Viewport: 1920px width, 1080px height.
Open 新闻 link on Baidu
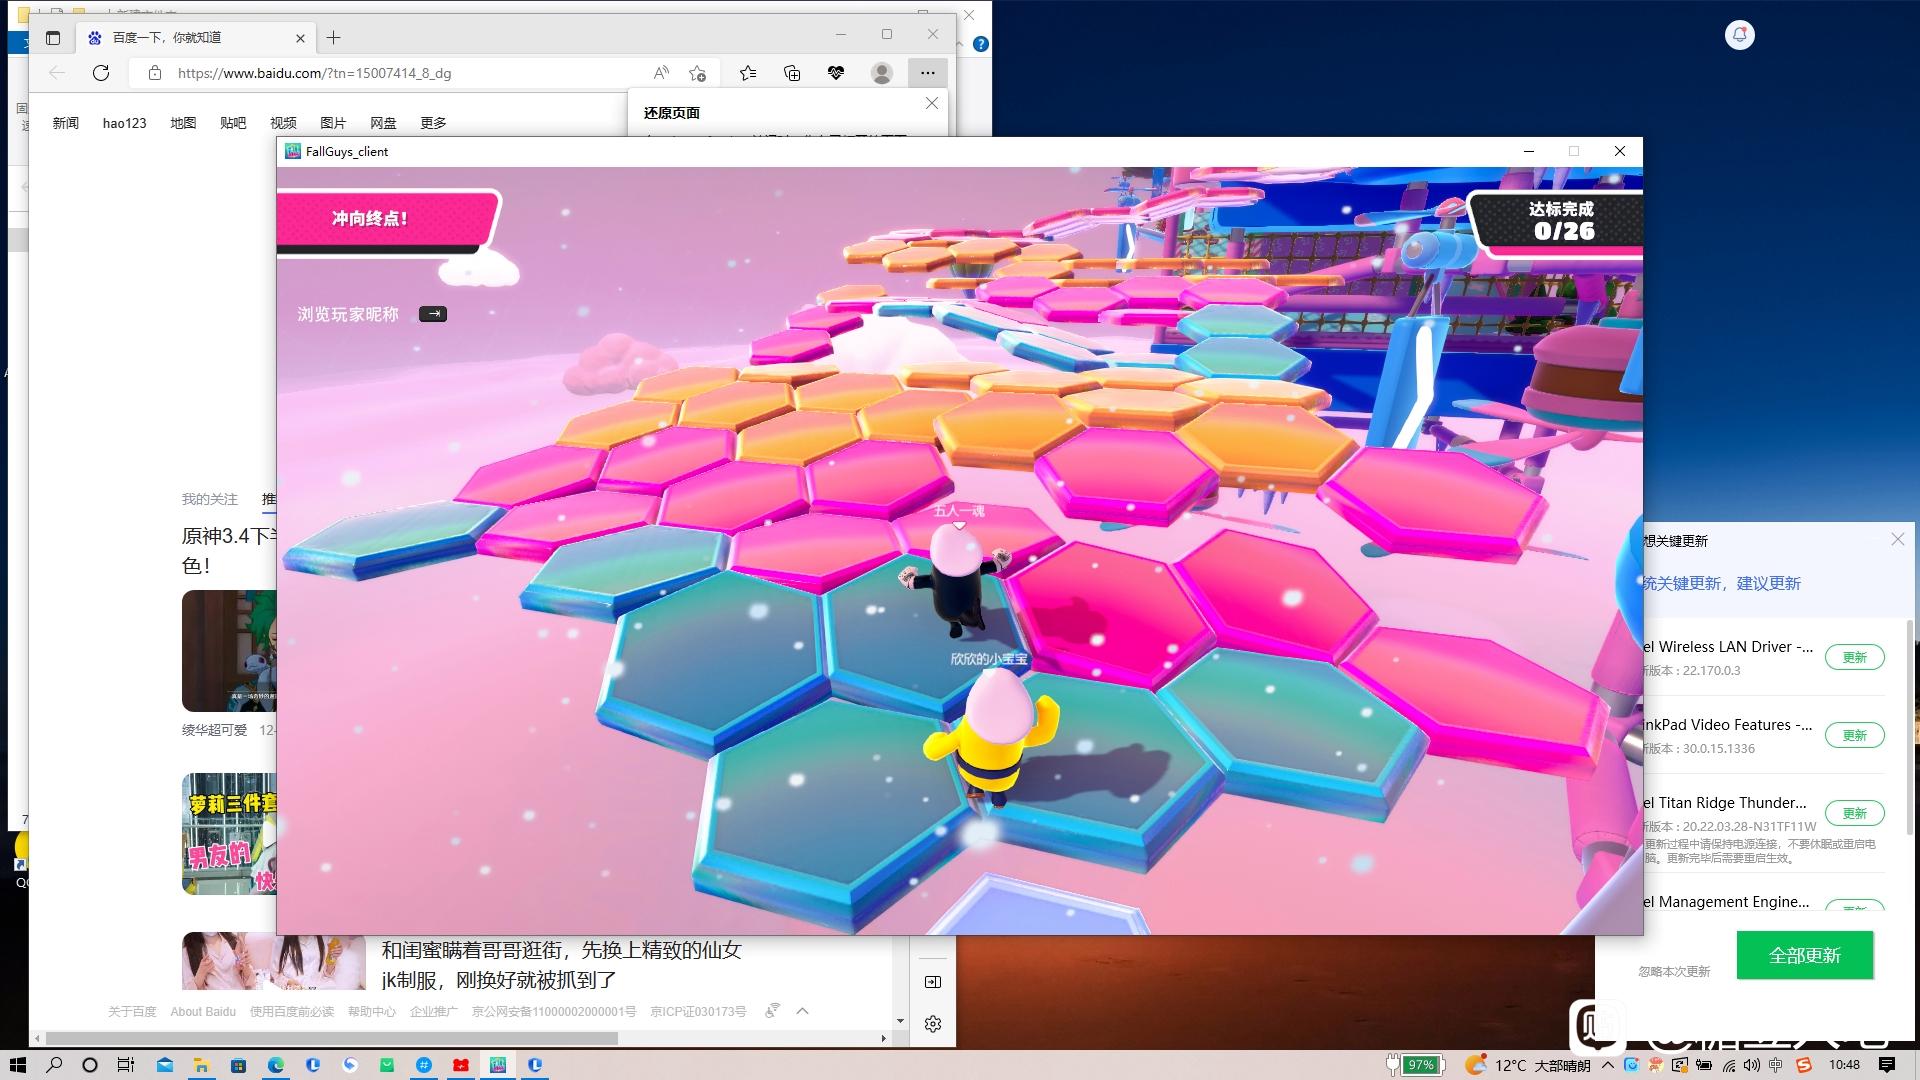pyautogui.click(x=66, y=123)
